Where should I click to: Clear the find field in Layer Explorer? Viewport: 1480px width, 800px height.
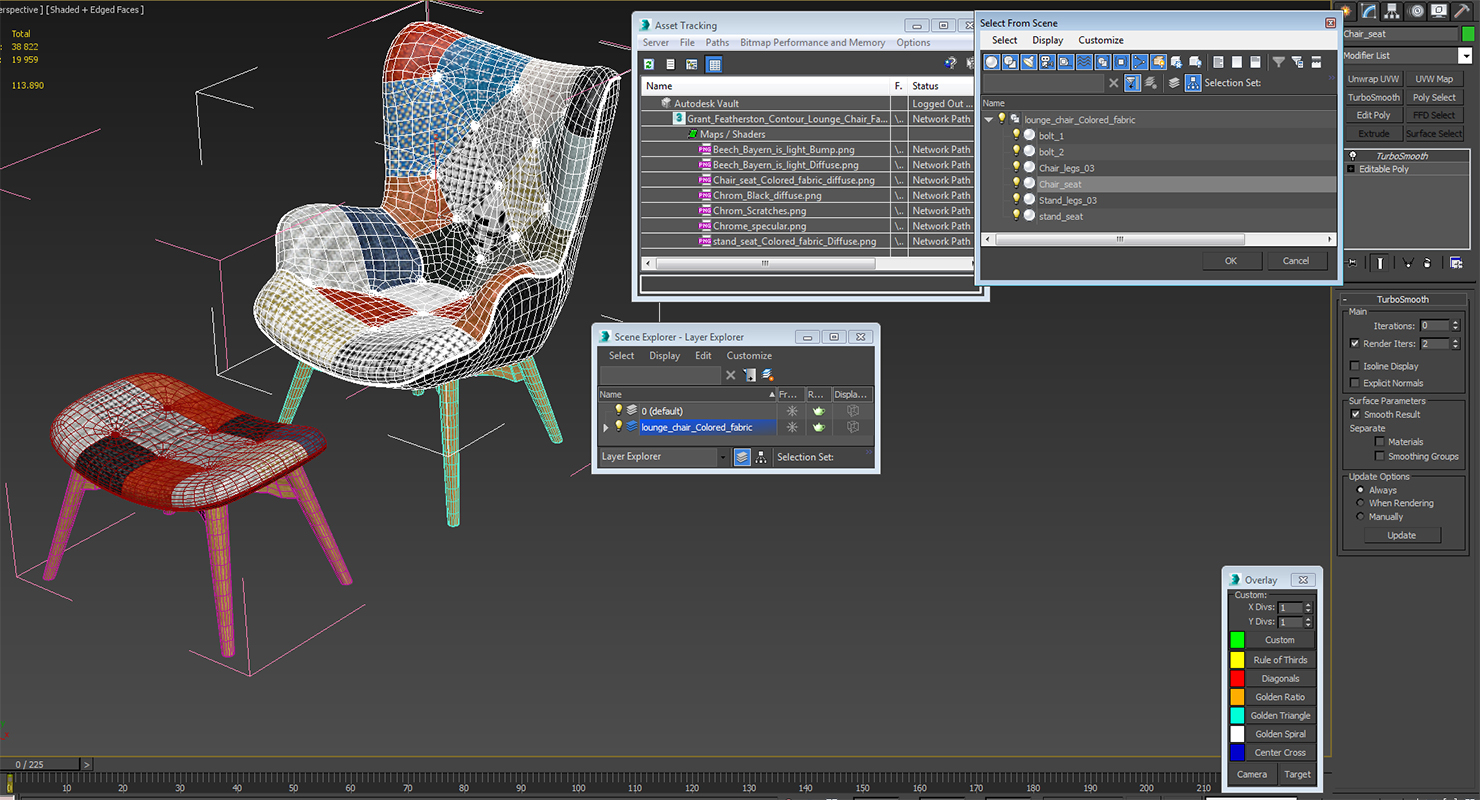(x=730, y=375)
